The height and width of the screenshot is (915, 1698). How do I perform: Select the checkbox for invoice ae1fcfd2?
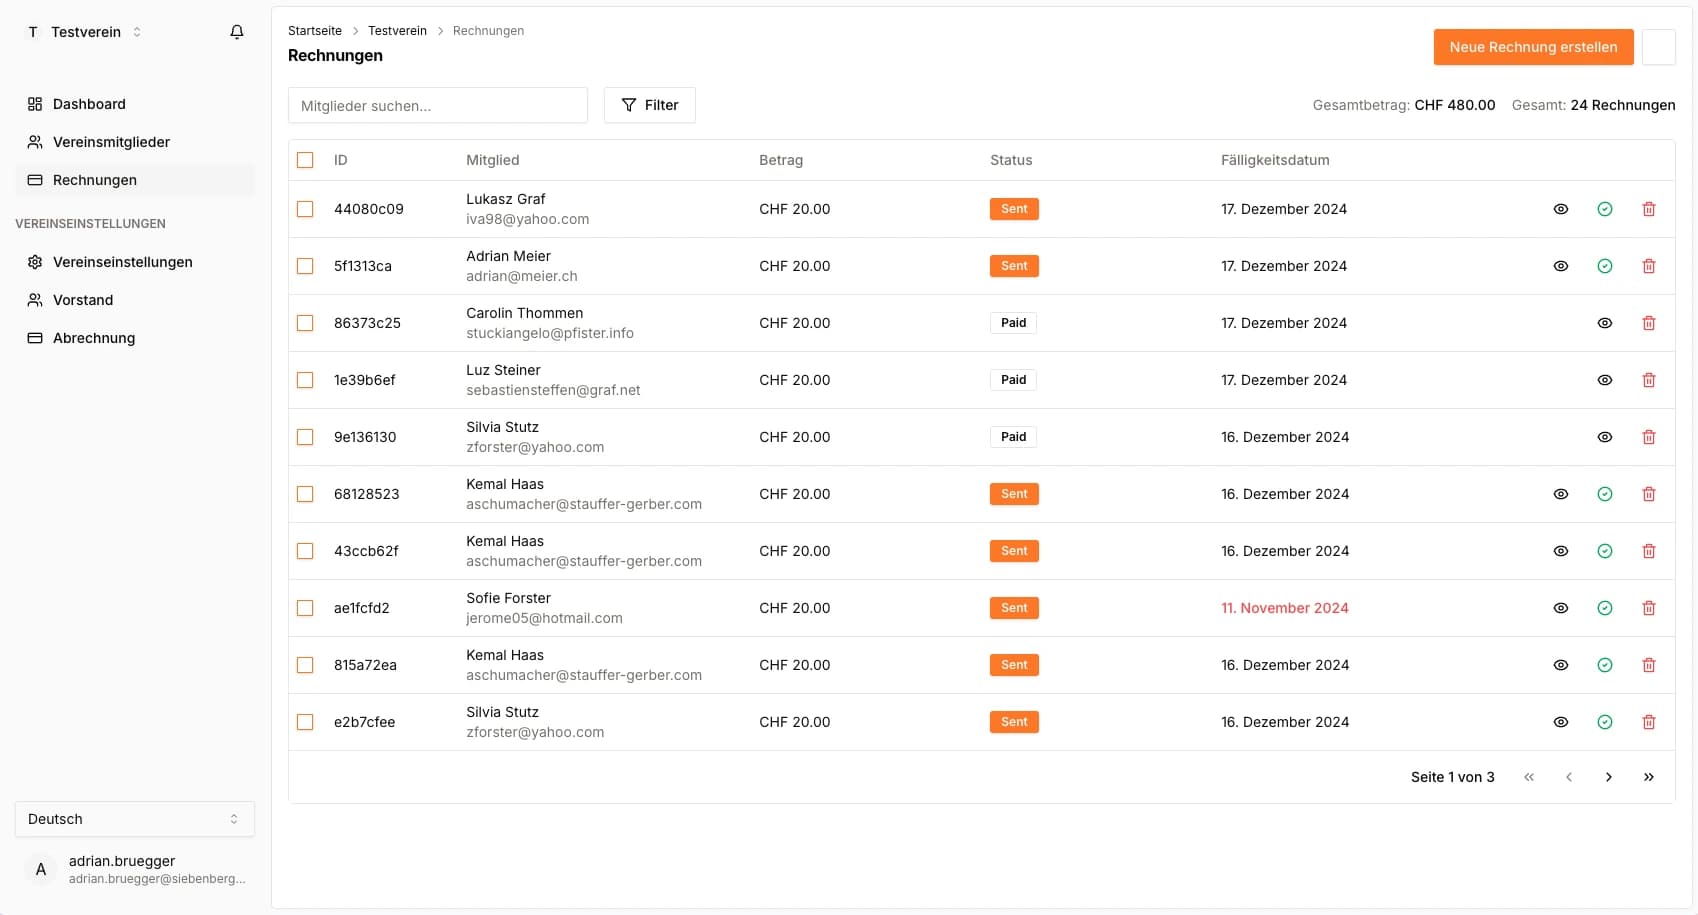coord(305,608)
